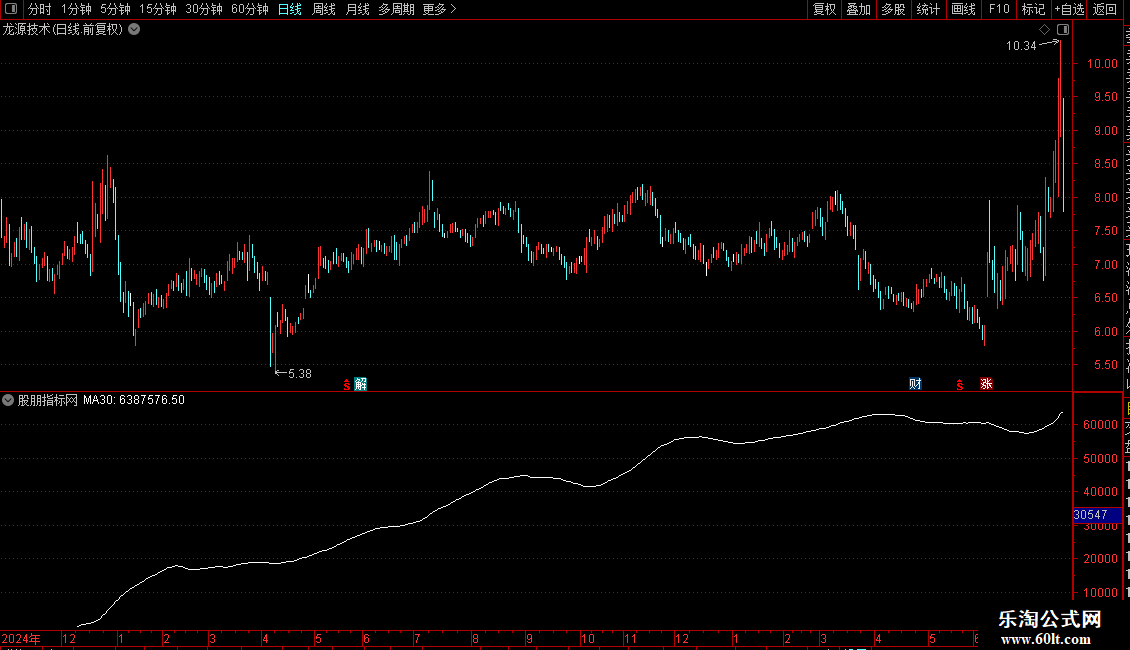The width and height of the screenshot is (1130, 650).
Task: Click the 2024年 label on time axis
Action: [21, 638]
